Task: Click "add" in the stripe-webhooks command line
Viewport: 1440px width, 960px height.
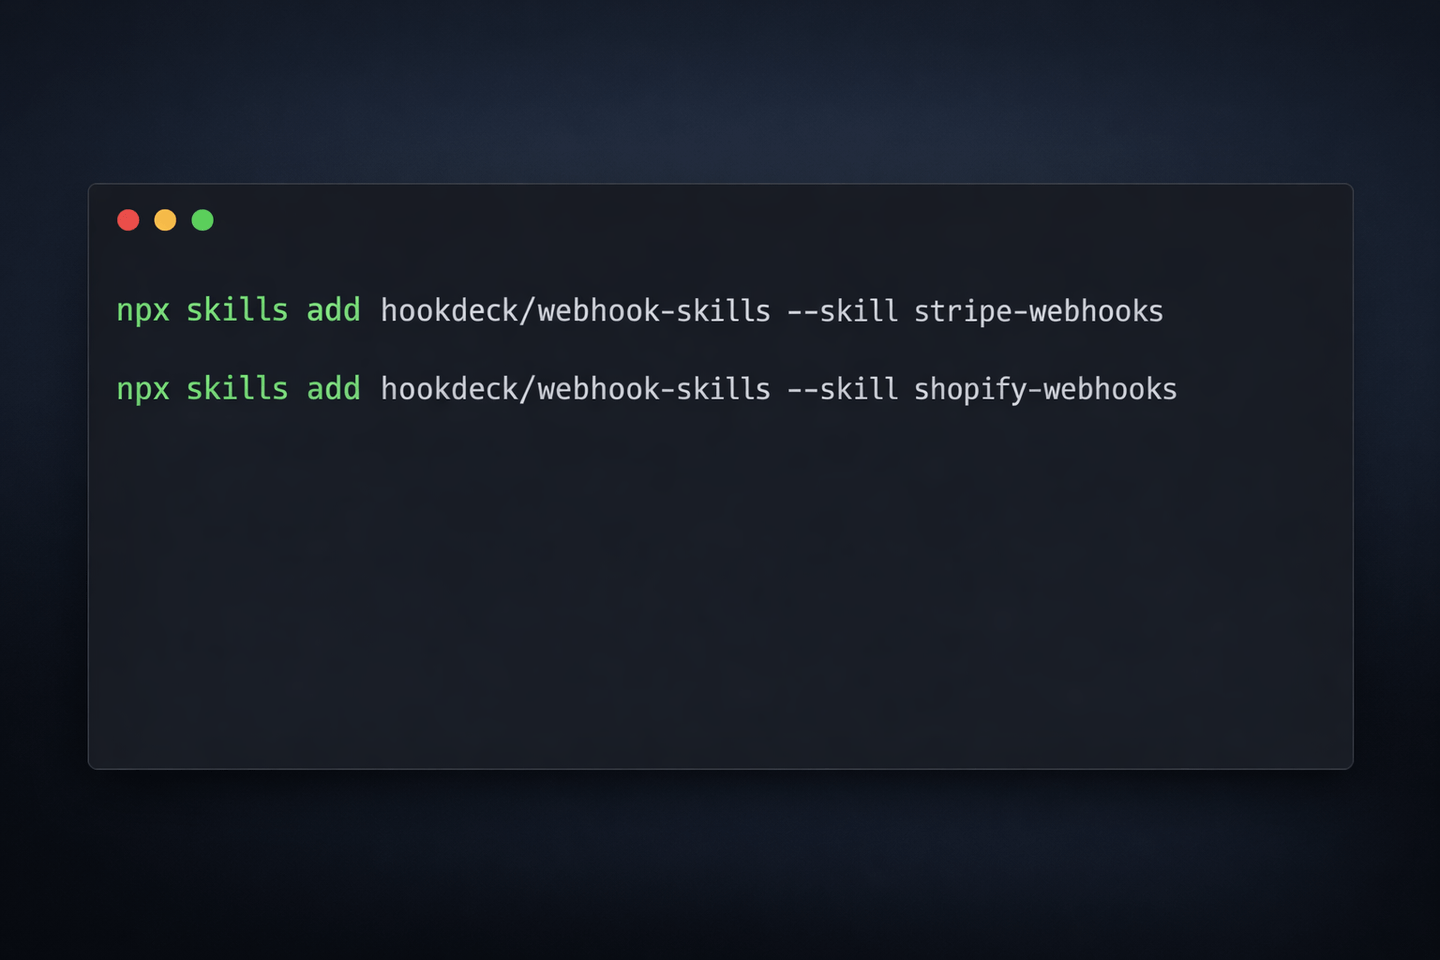Action: click(333, 310)
